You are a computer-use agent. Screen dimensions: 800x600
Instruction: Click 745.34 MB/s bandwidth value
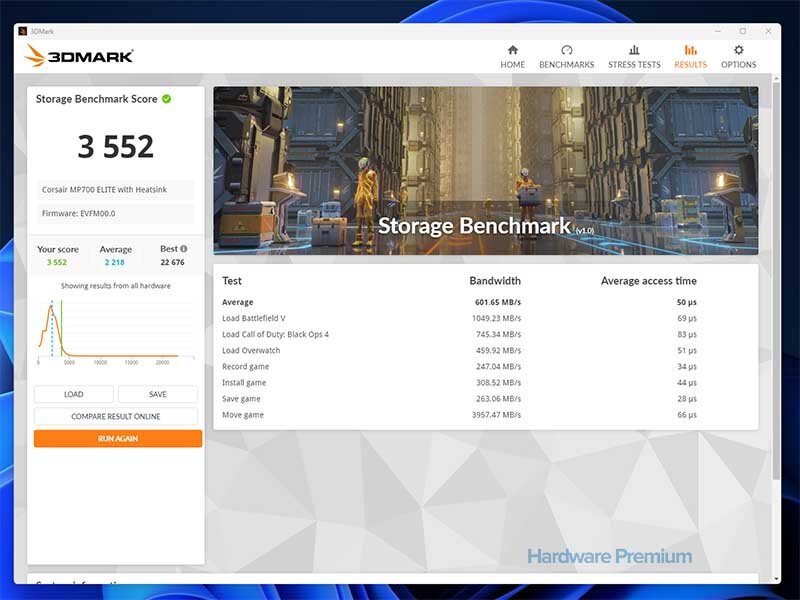[x=498, y=334]
